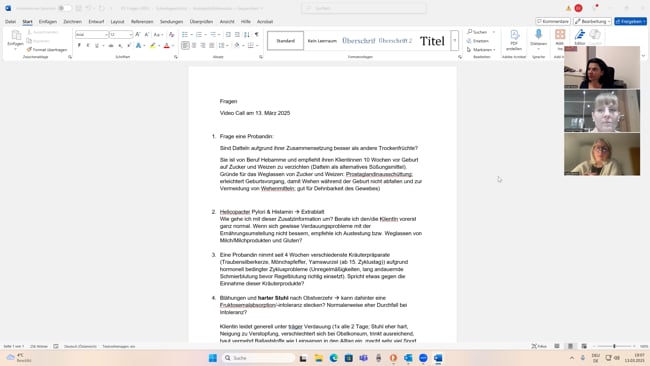This screenshot has width=650, height=366.
Task: Toggle italic formatting in the ribbon
Action: [88, 46]
